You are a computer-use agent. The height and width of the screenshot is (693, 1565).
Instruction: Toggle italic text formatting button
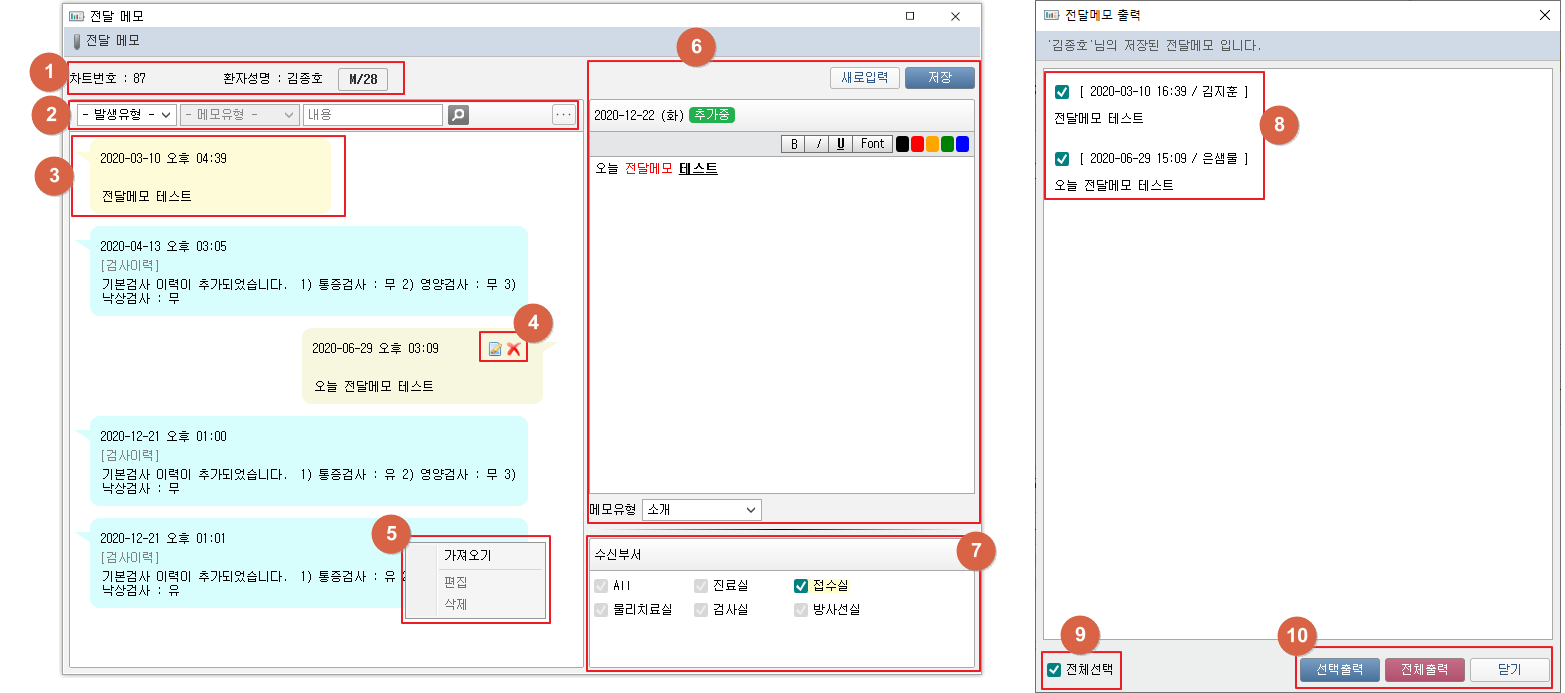tap(818, 144)
